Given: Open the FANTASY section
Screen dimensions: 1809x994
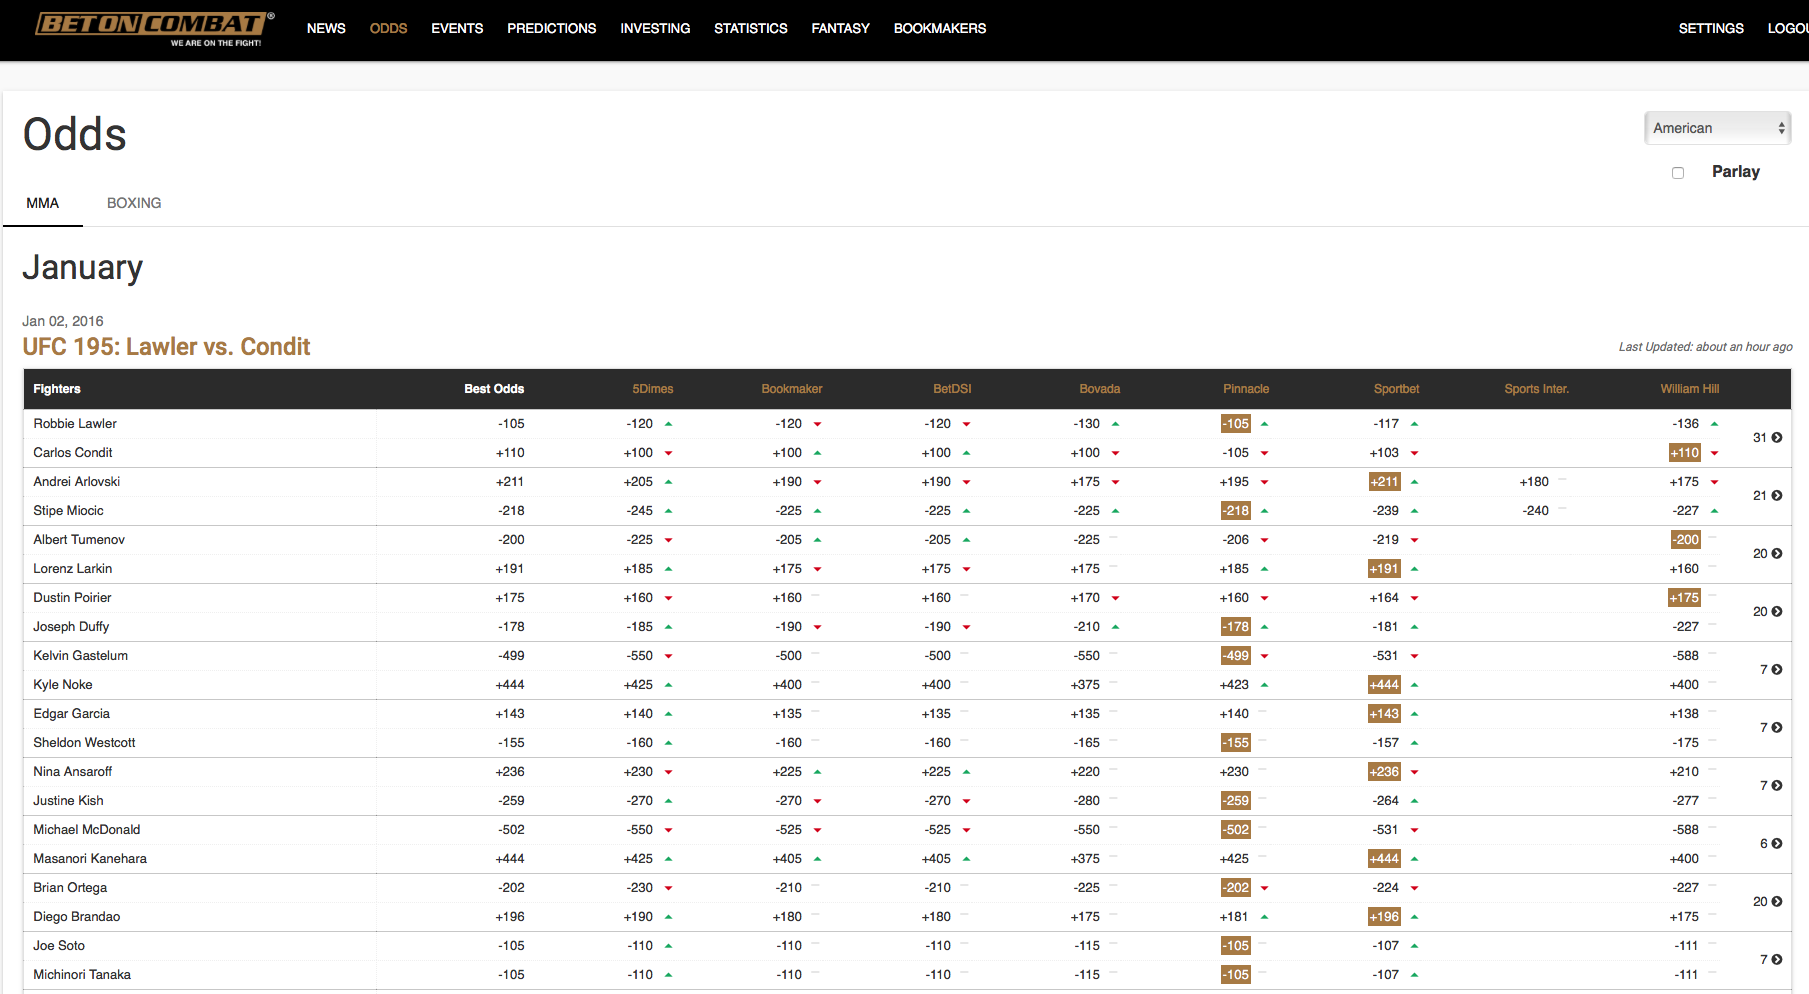Looking at the screenshot, I should pyautogui.click(x=840, y=28).
